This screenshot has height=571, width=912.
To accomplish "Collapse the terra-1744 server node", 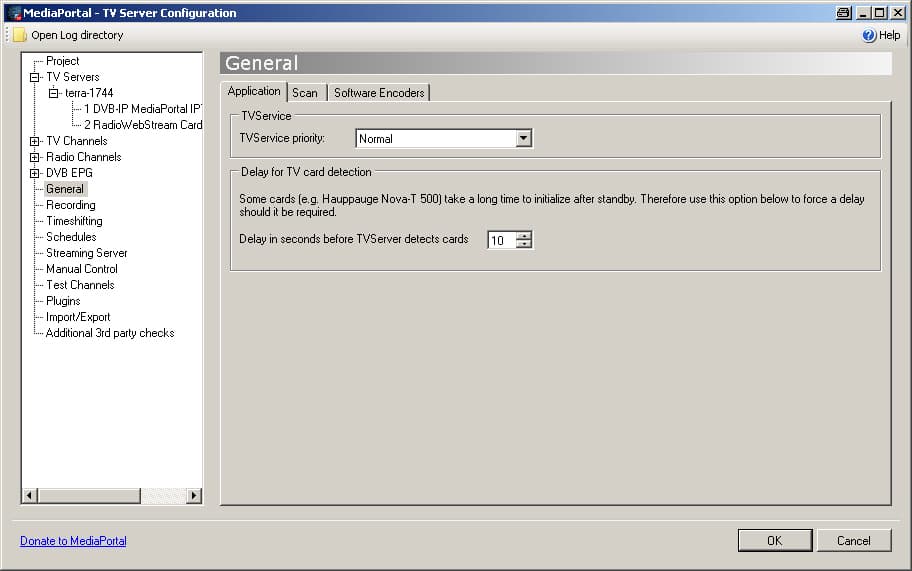I will (x=54, y=93).
